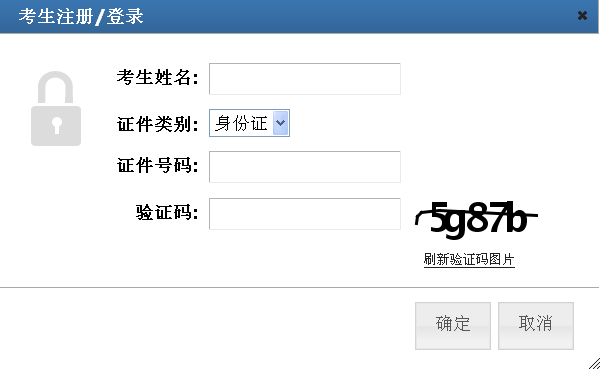The image size is (606, 377).
Task: Click the 5g87b captcha image
Action: click(x=477, y=219)
